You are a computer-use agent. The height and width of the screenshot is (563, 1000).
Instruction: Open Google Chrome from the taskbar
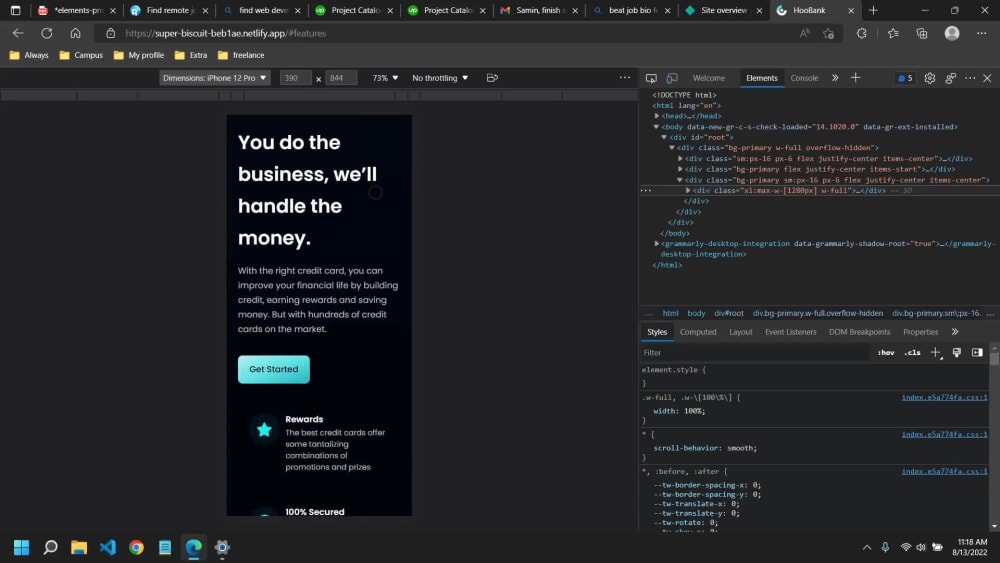[136, 547]
